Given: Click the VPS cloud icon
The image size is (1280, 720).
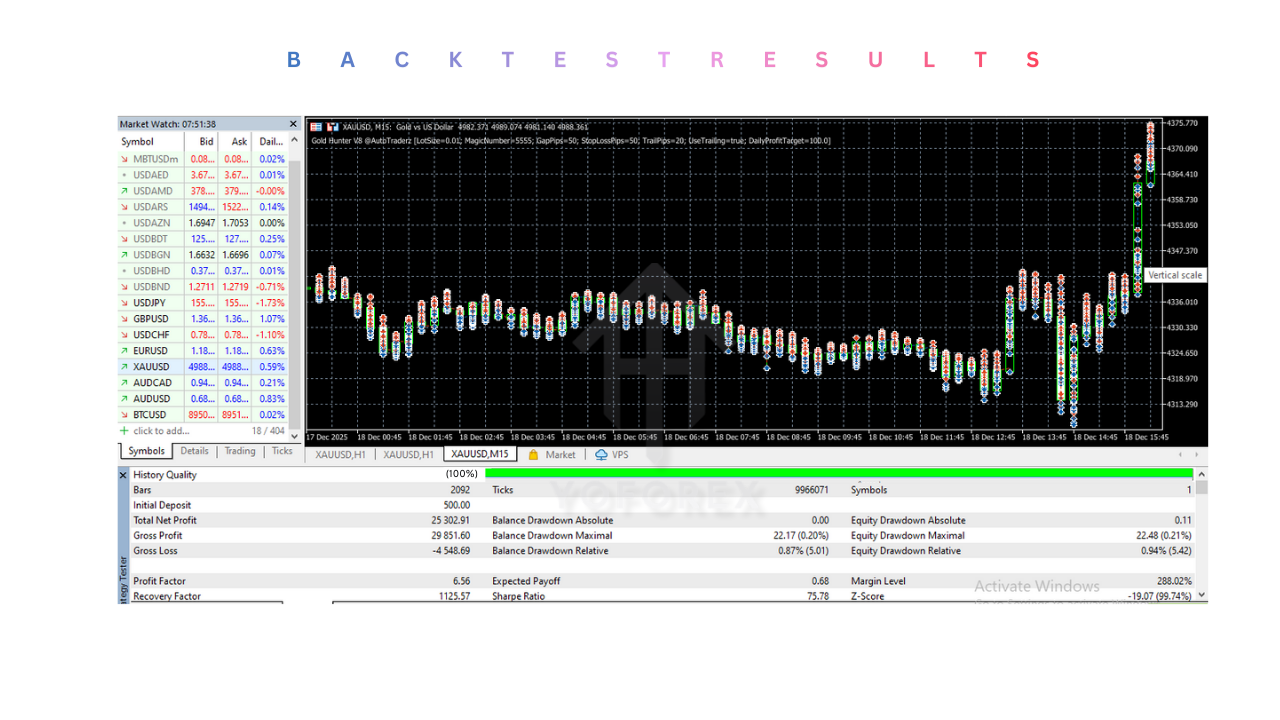Looking at the screenshot, I should [x=601, y=454].
